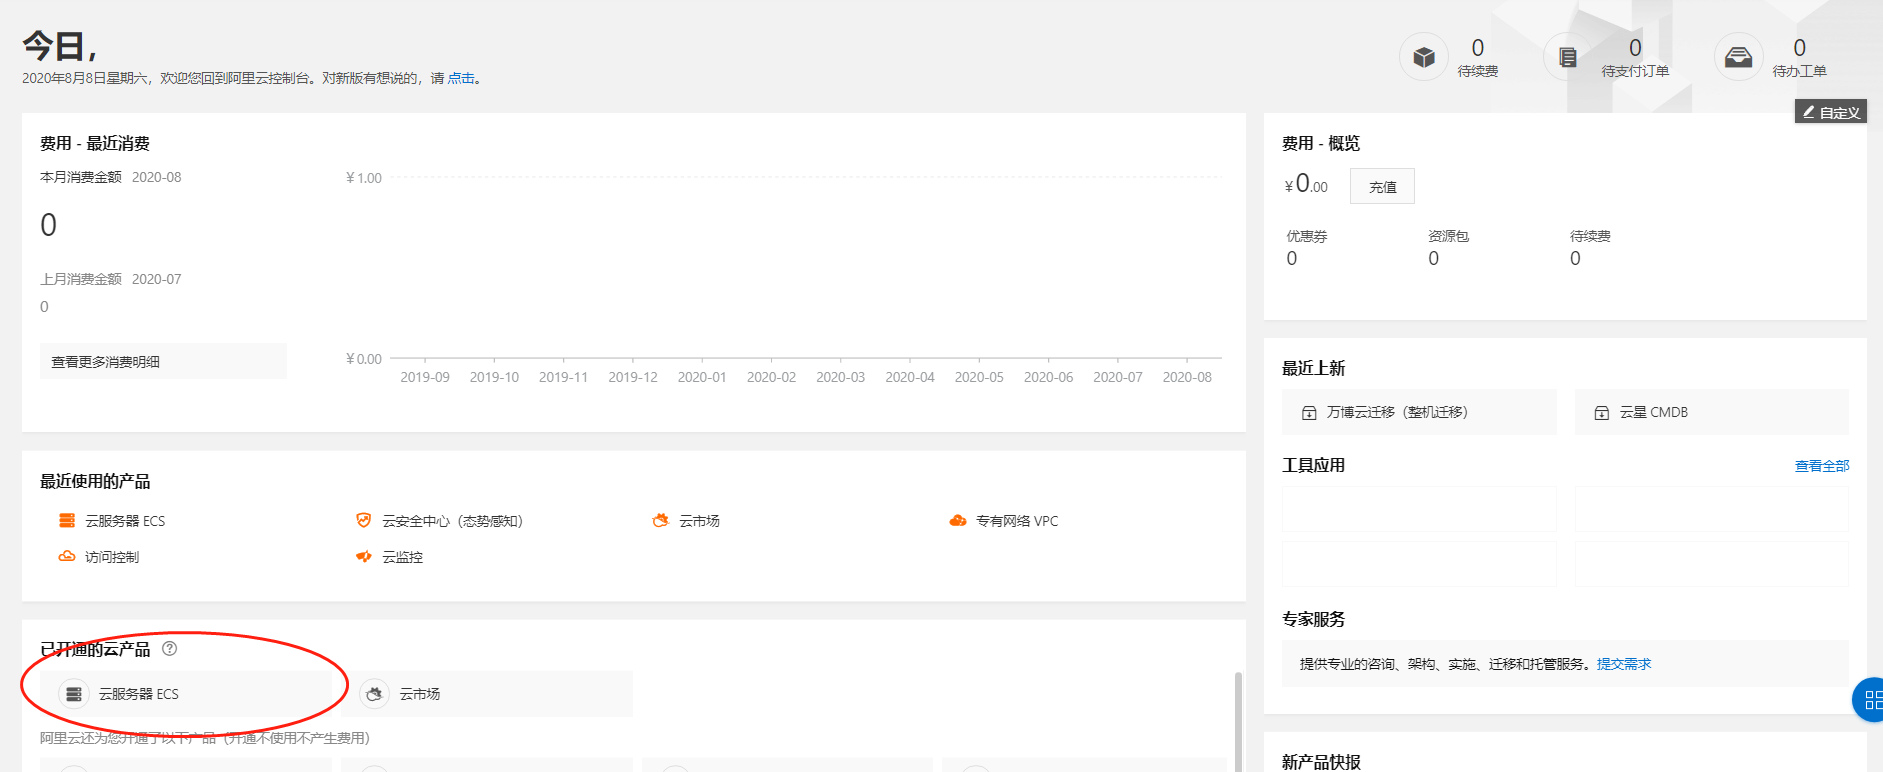The width and height of the screenshot is (1883, 772).
Task: Click the 2020-08 chart axis label
Action: click(x=1187, y=377)
